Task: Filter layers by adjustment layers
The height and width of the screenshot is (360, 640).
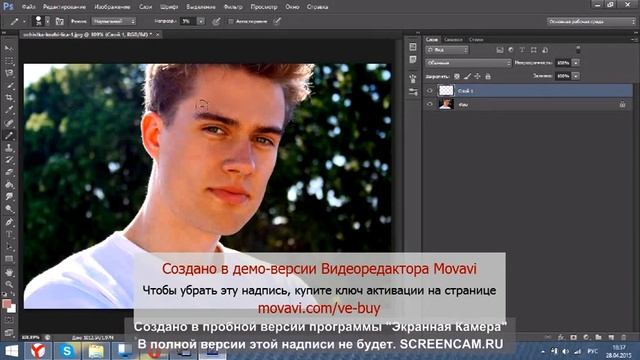Action: click(511, 50)
